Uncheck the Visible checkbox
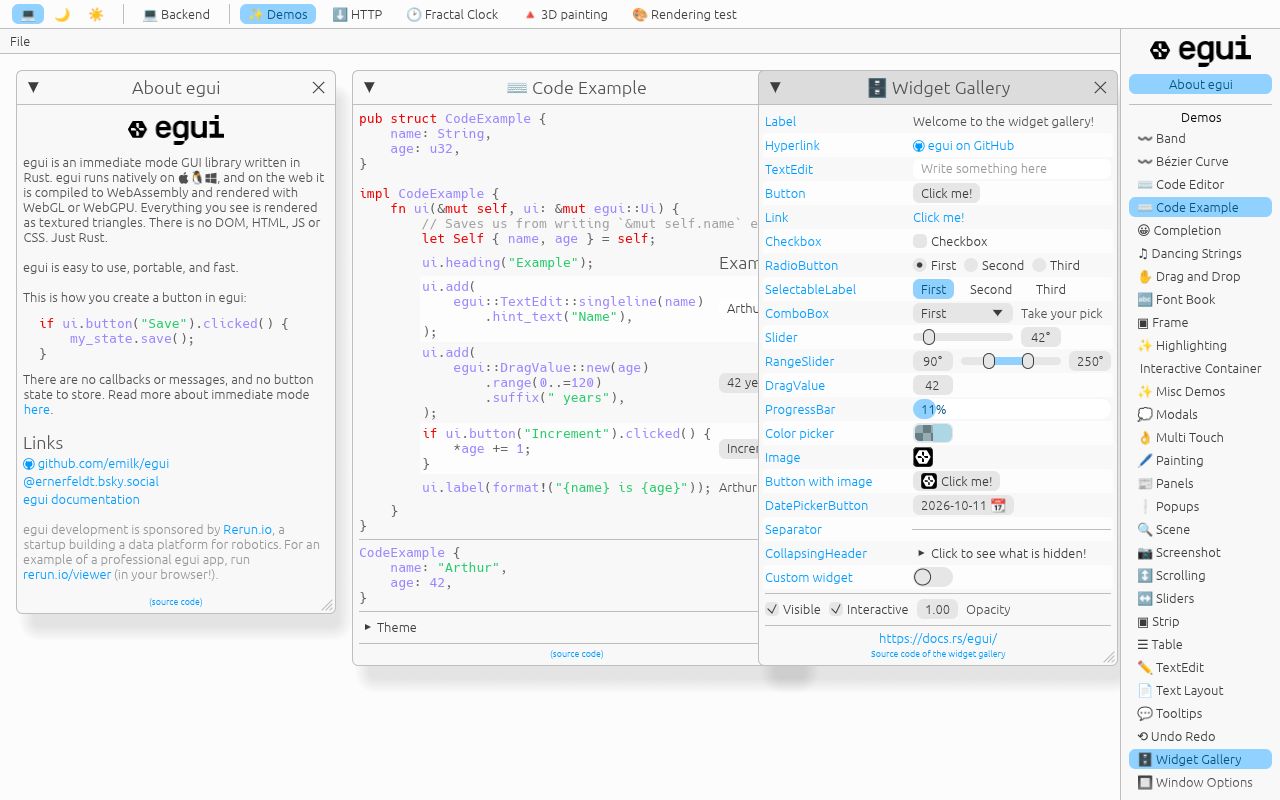 pos(793,609)
